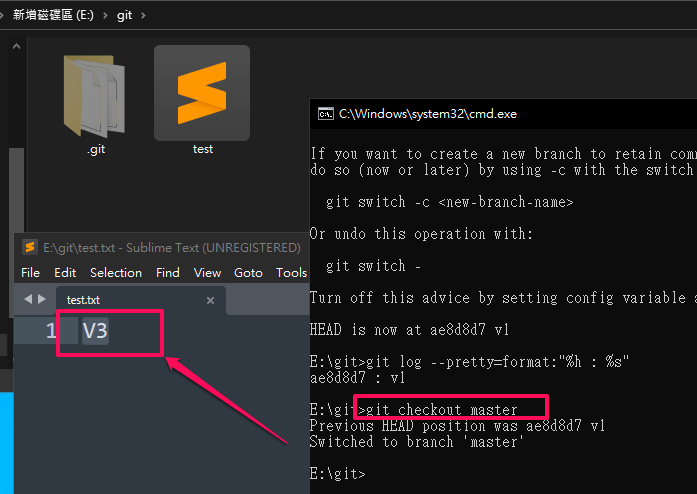Click the 'If you want to create a new branch' line
The image size is (697, 494).
(503, 154)
